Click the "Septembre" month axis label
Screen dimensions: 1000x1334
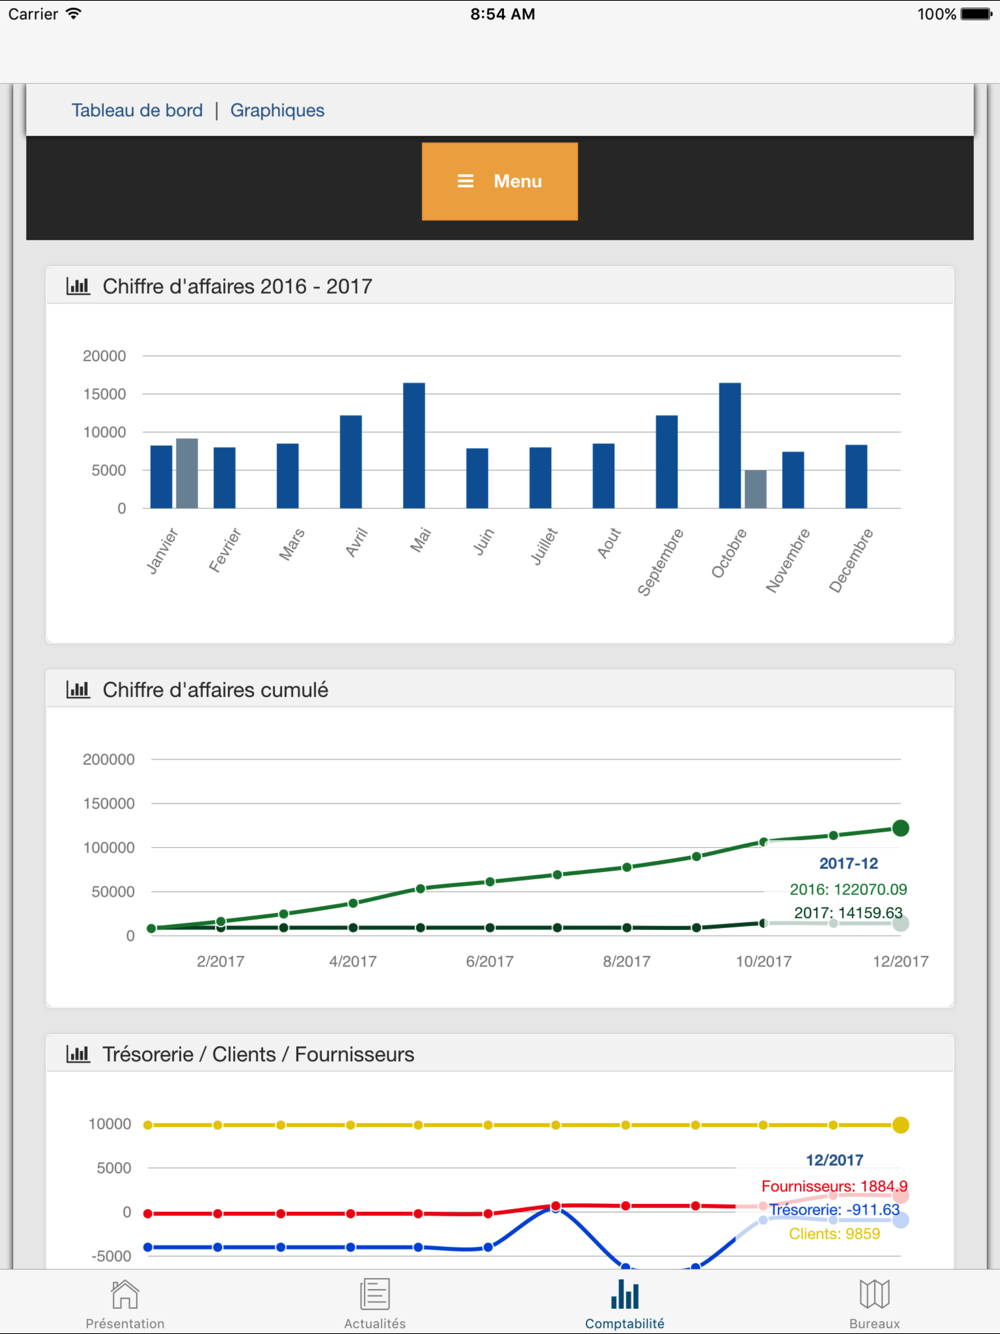tap(661, 562)
